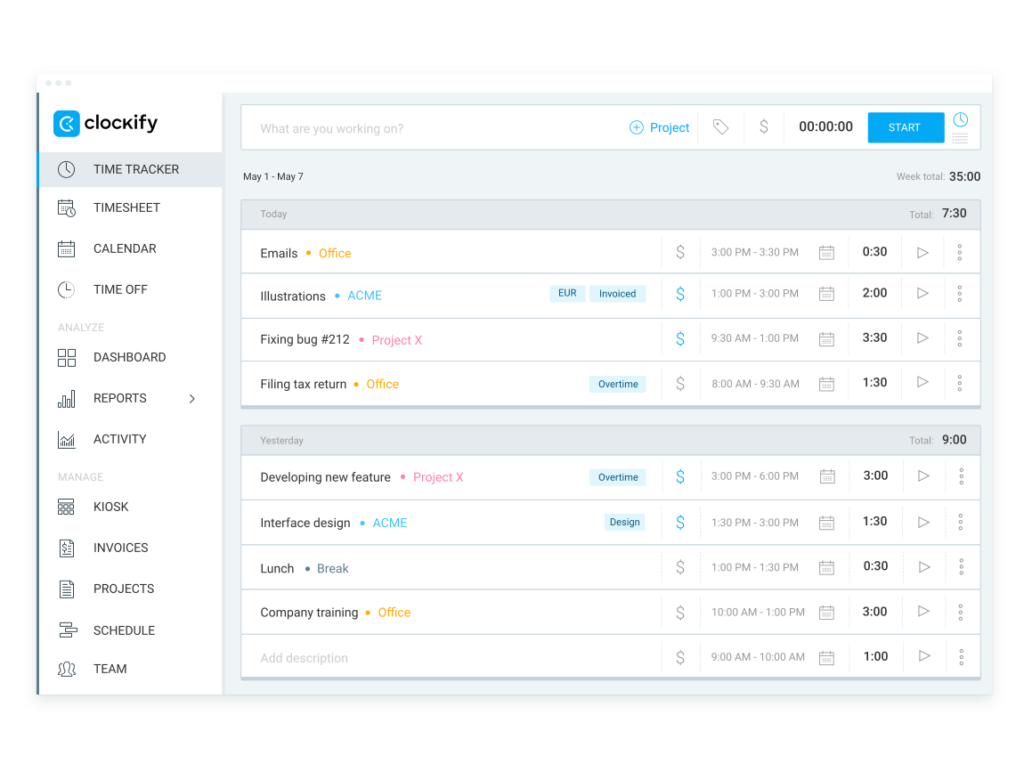Open the date picker for Filing tax return
The height and width of the screenshot is (772, 1024).
[827, 383]
